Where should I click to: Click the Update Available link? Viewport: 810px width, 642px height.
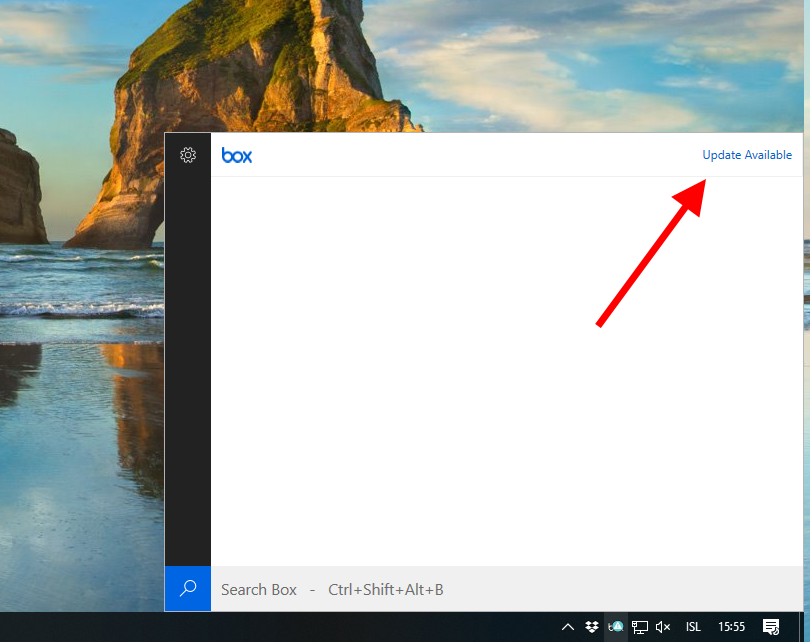[x=747, y=155]
